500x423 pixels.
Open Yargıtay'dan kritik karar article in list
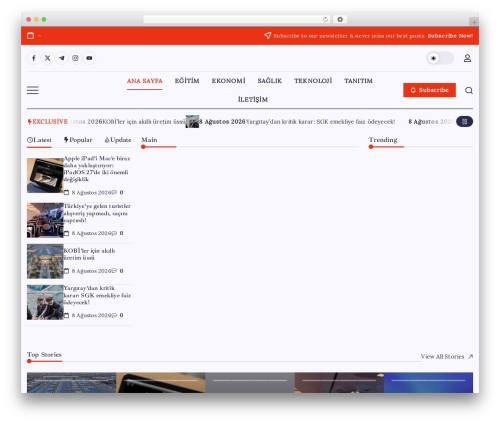(97, 295)
